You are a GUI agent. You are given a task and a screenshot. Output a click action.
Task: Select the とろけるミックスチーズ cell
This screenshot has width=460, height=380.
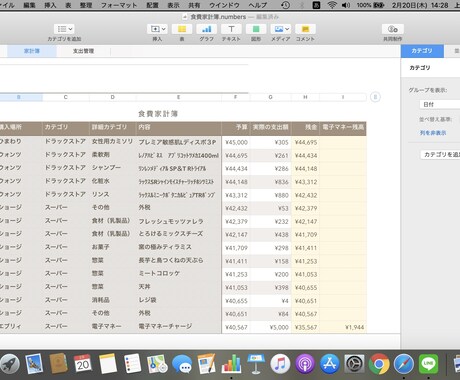tap(179, 234)
